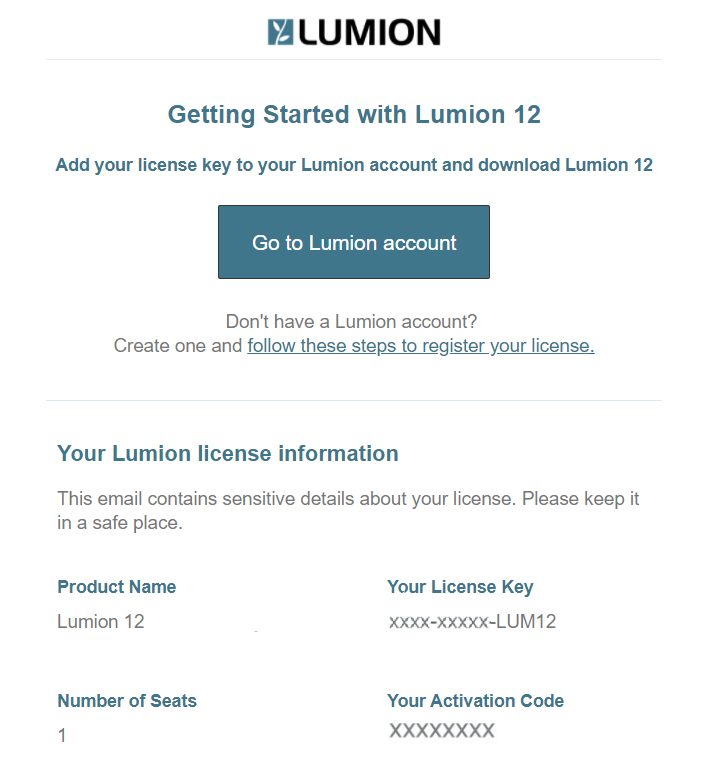Click the Product Name label
The height and width of the screenshot is (775, 711).
(117, 587)
